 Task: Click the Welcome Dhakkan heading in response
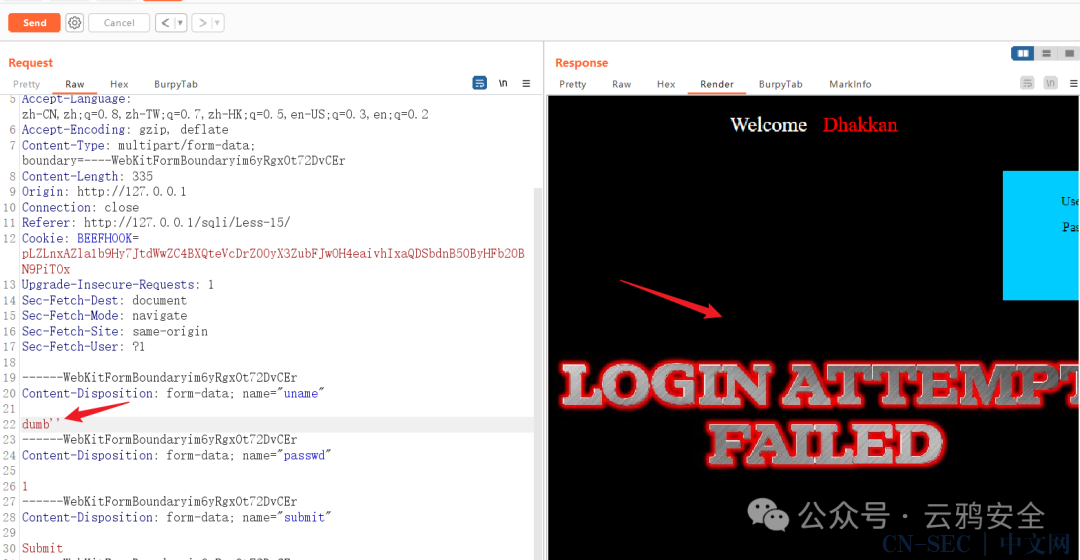[813, 125]
